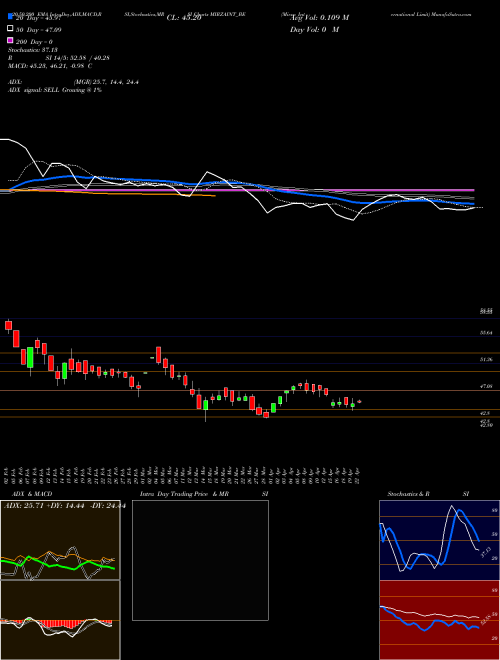Screen dimensions: 500x660
Task: Click the 'Stochastics: 37.13' reading
Action: (x=33, y=50)
